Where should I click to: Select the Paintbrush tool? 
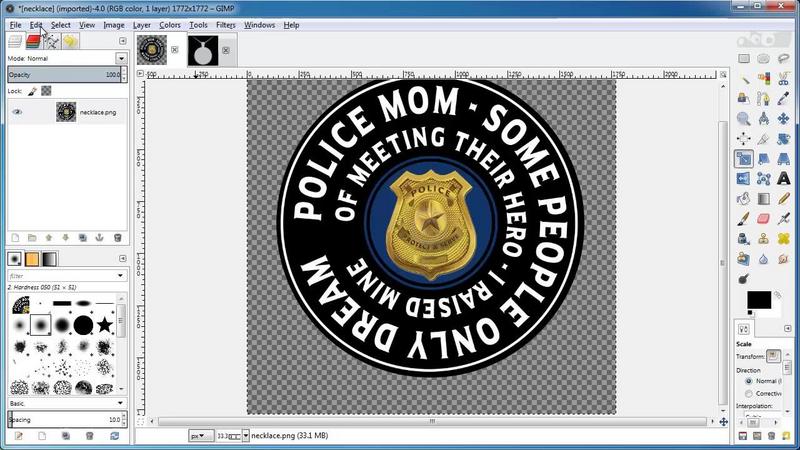744,218
